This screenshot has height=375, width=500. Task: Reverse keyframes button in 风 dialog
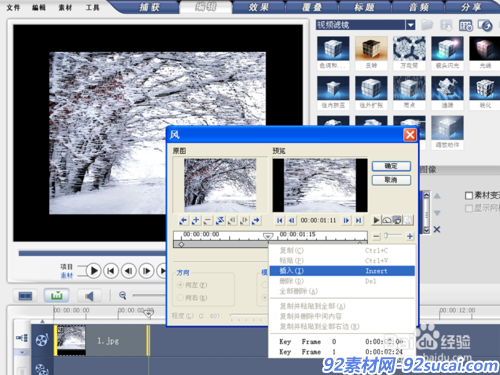(220, 220)
